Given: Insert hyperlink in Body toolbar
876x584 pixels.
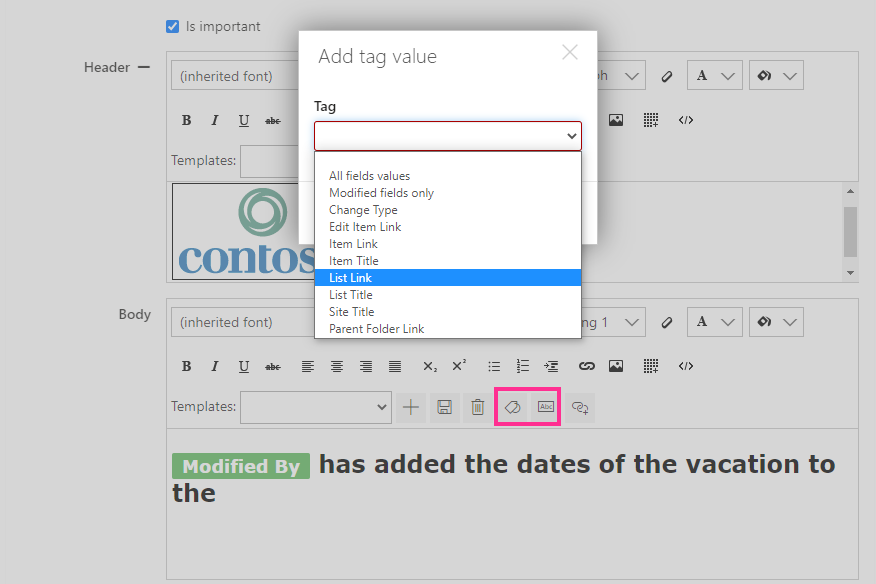Looking at the screenshot, I should 587,366.
